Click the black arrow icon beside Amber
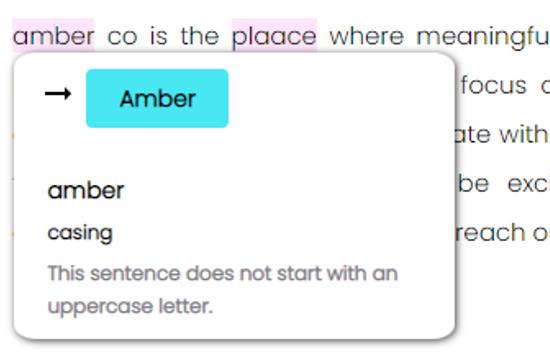 pyautogui.click(x=58, y=94)
